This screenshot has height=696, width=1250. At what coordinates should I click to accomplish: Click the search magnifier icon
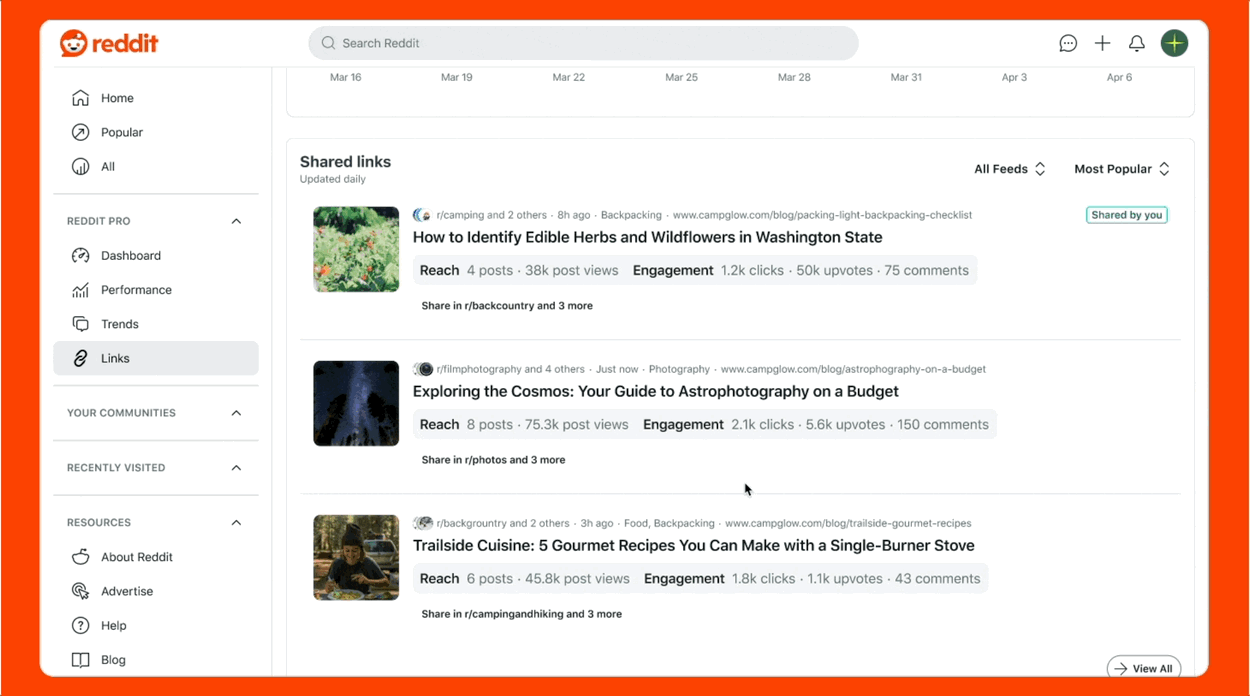[328, 43]
